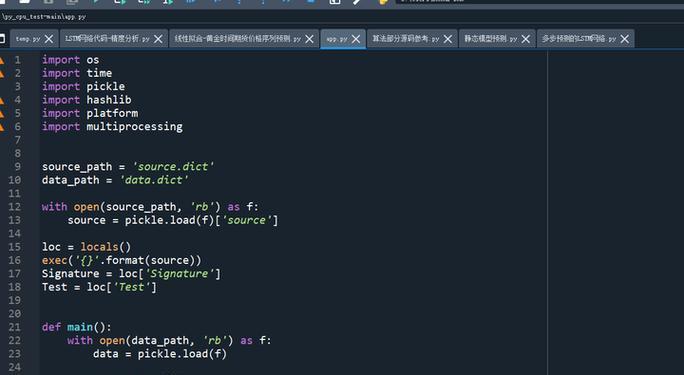Click line number 3 in the gutter
This screenshot has width=684, height=375.
(x=17, y=86)
